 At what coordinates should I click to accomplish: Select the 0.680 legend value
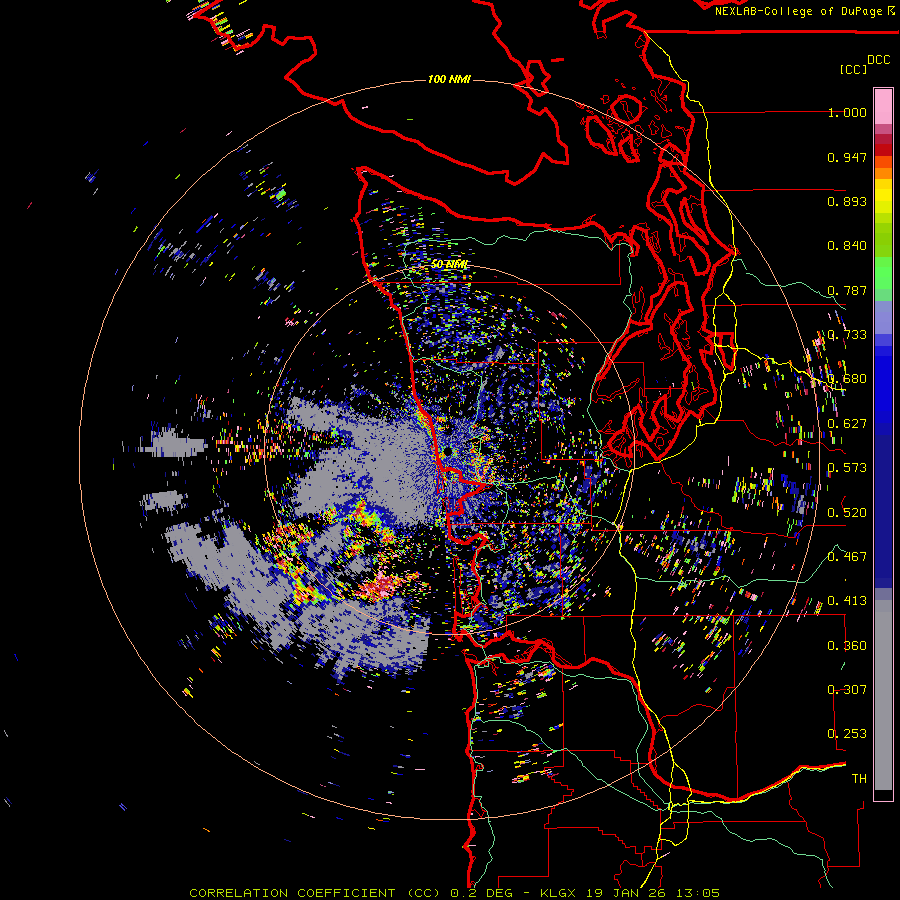[847, 379]
